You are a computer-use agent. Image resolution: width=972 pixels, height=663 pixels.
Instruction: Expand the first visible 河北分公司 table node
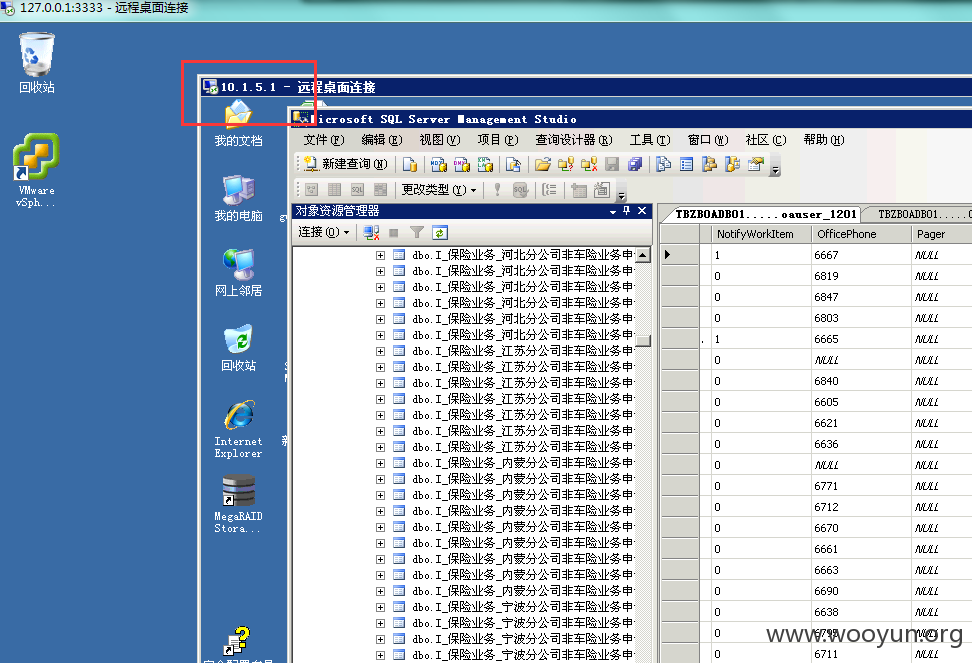380,255
